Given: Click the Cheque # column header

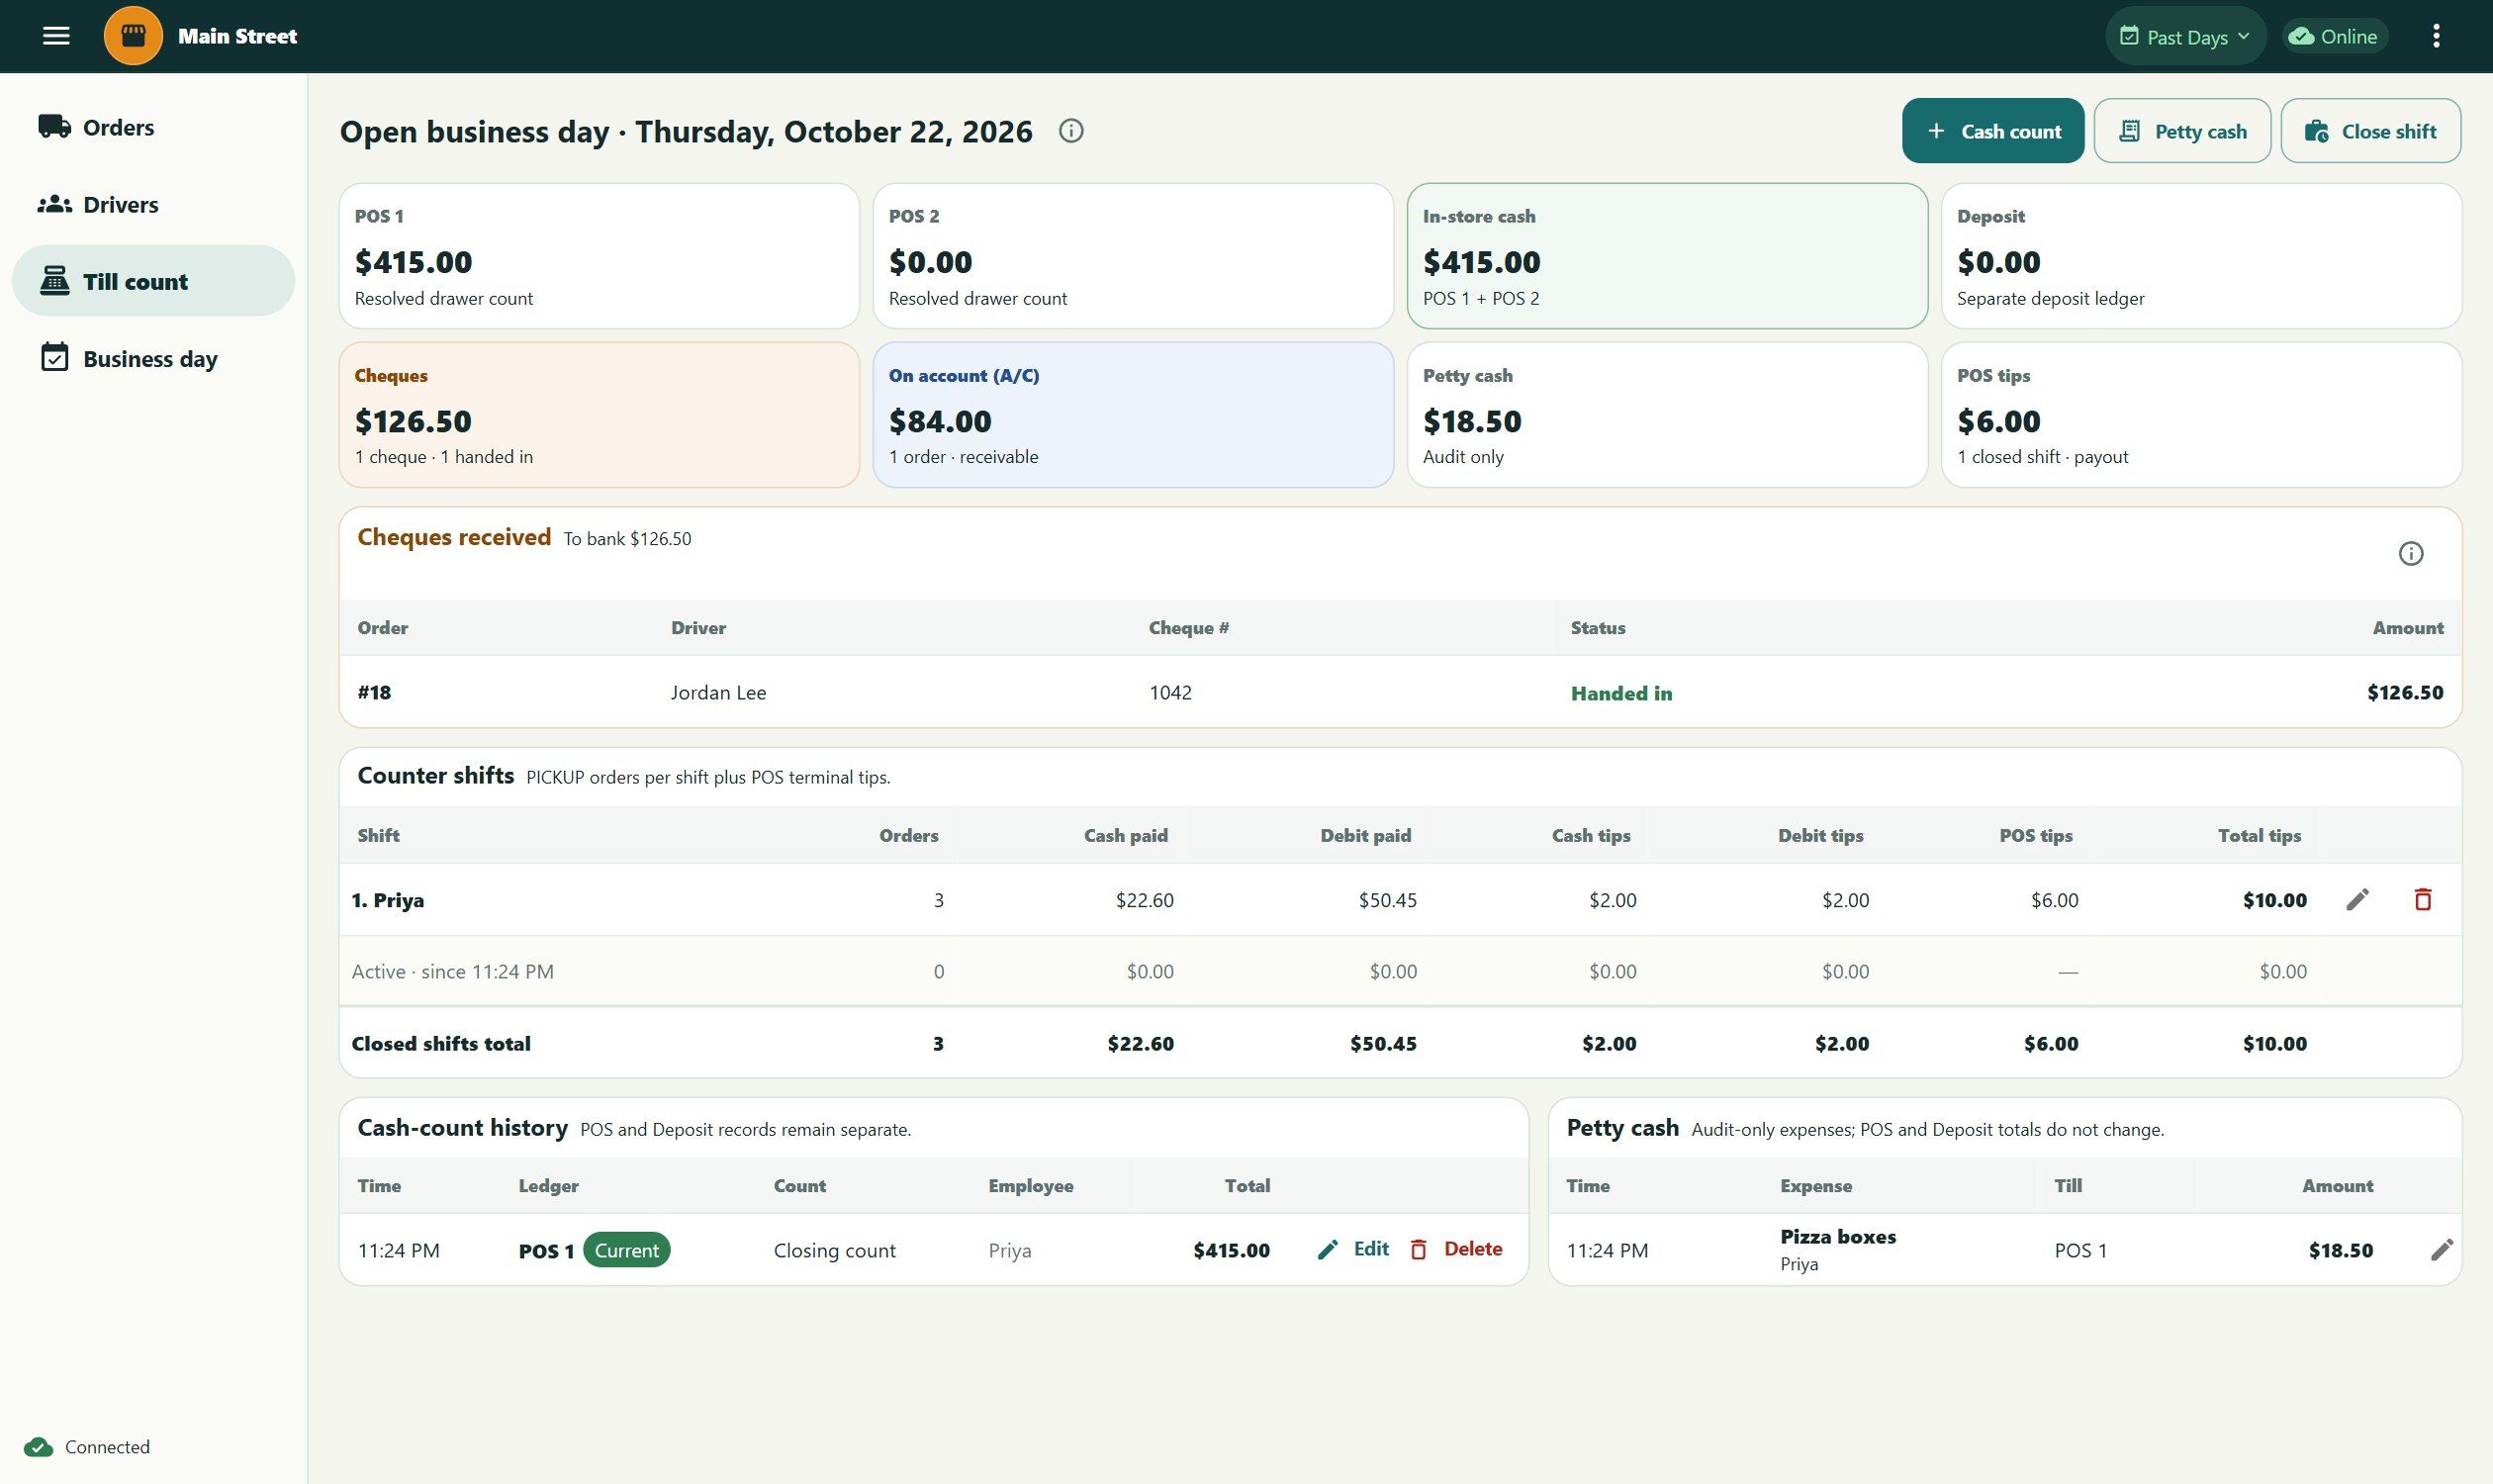Looking at the screenshot, I should pyautogui.click(x=1188, y=628).
